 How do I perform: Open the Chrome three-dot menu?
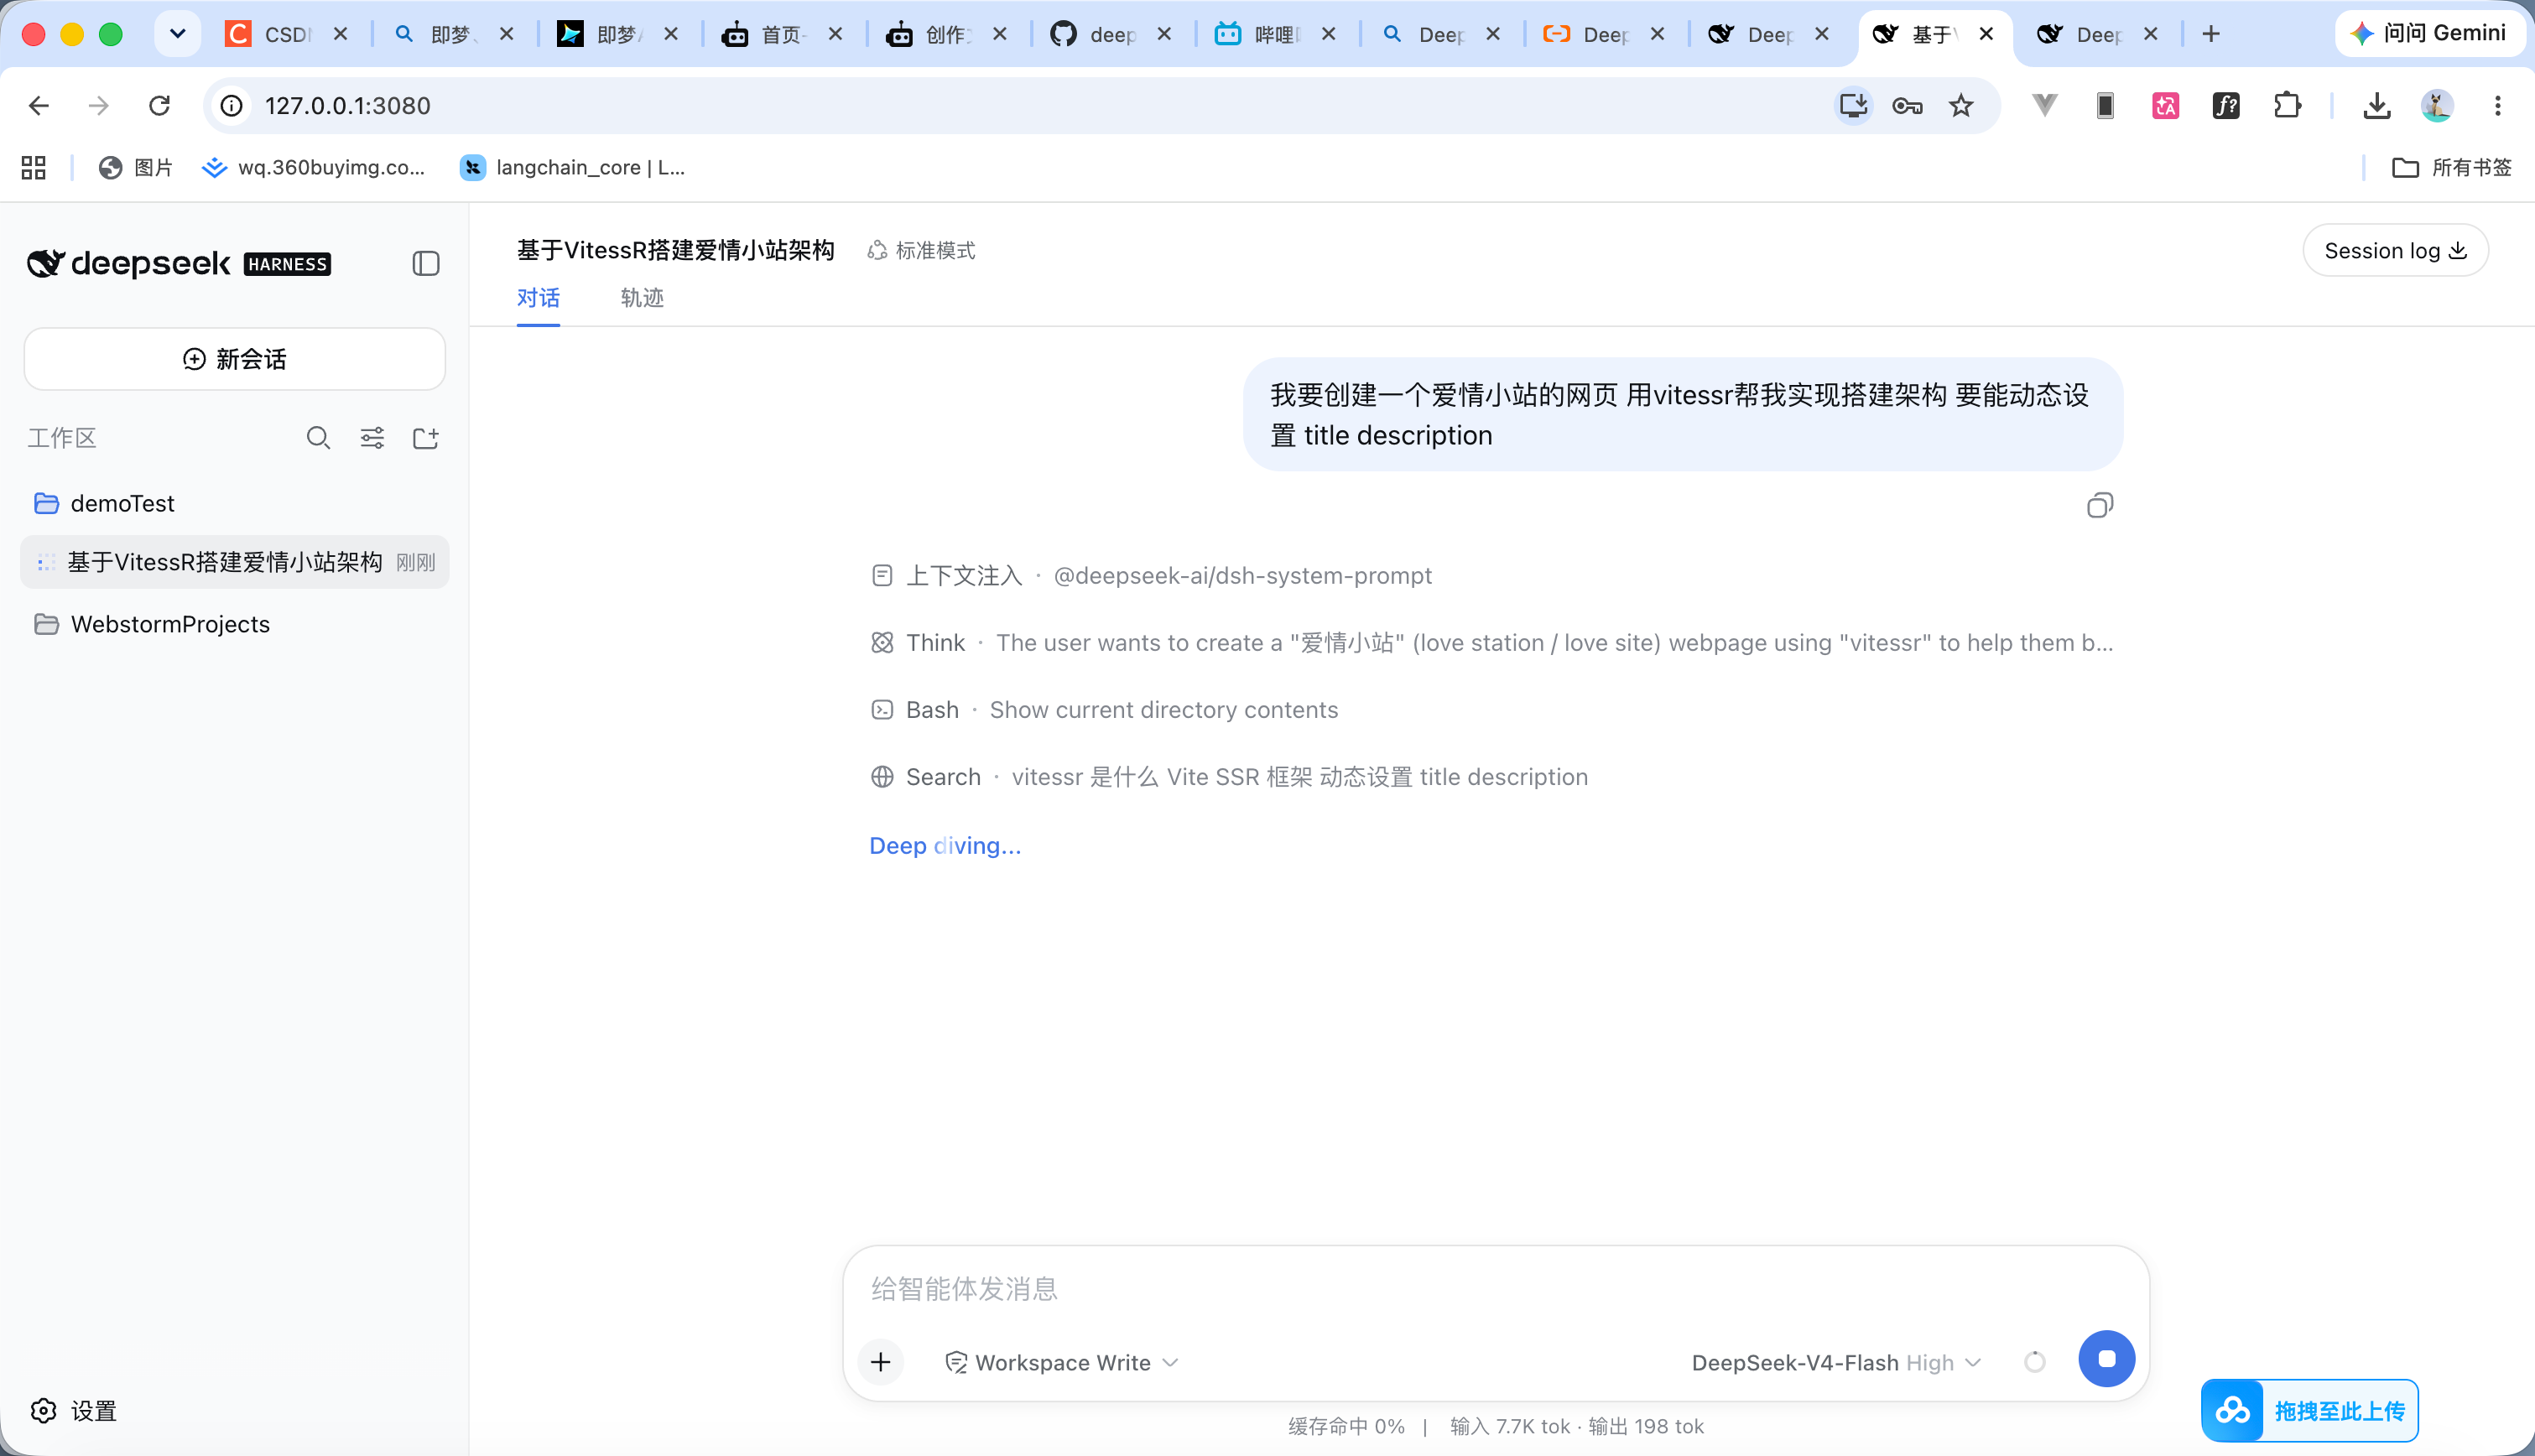[x=2498, y=105]
